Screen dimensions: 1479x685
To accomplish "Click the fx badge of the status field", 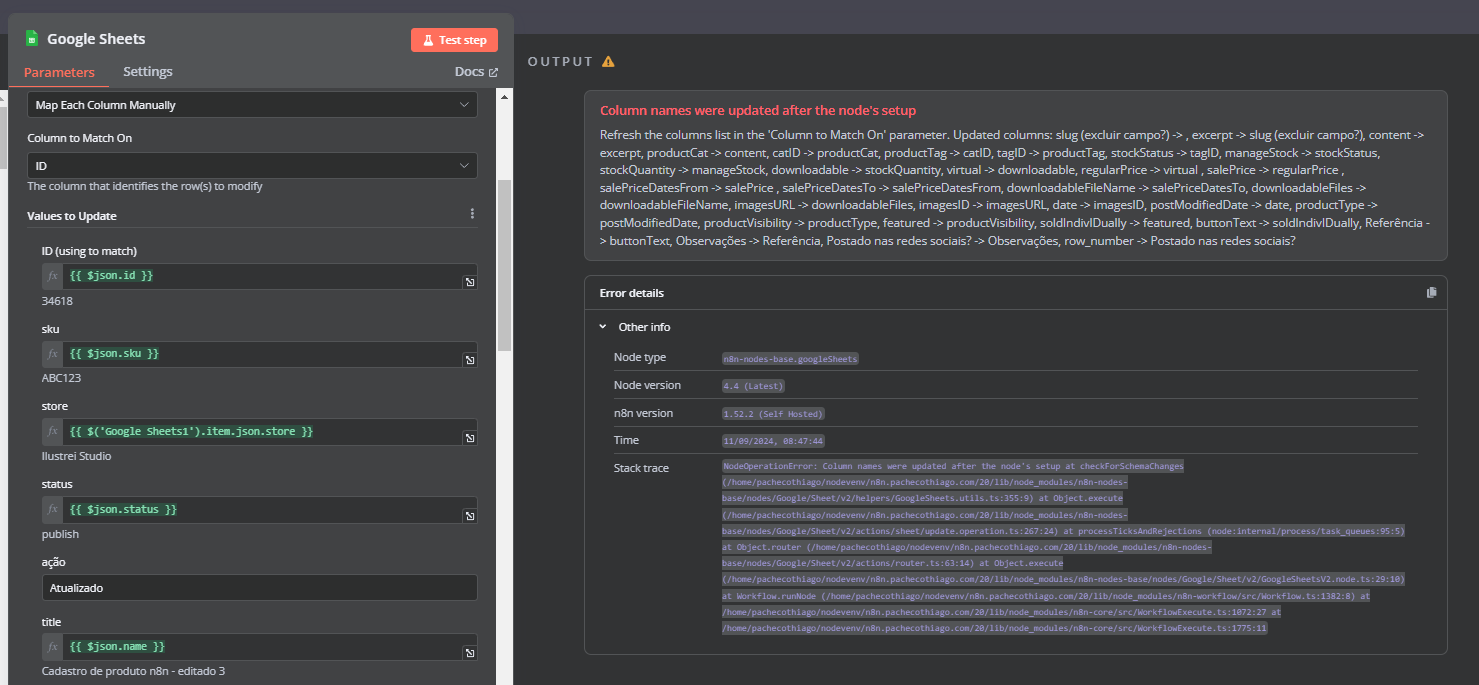I will pos(53,510).
